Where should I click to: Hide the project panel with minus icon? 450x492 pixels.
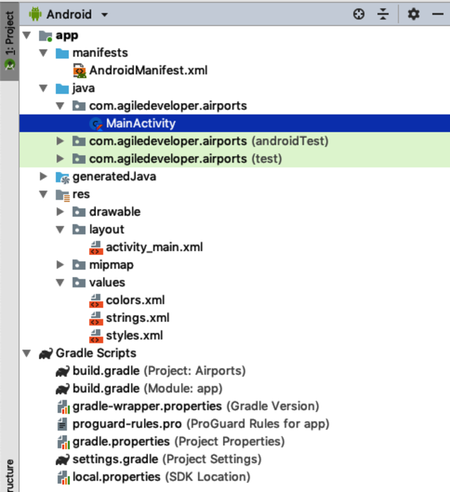[438, 14]
